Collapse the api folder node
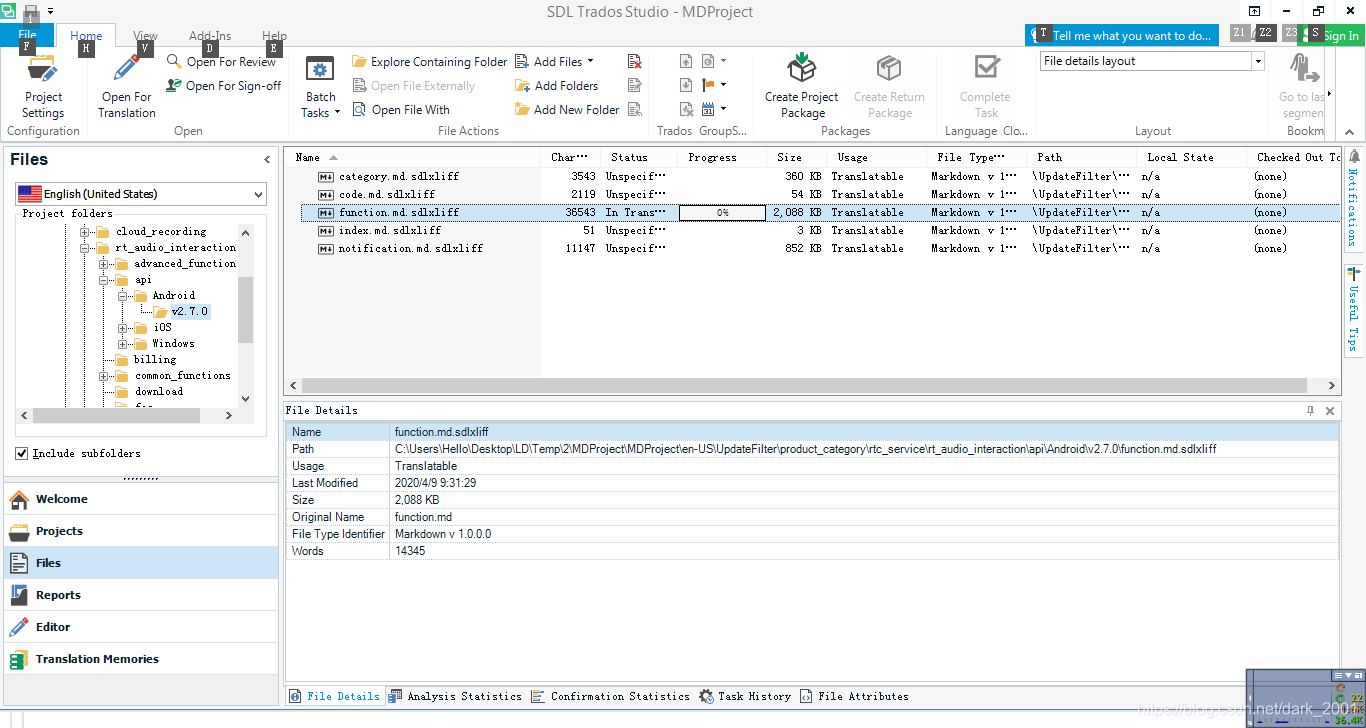This screenshot has height=728, width=1366. (104, 280)
